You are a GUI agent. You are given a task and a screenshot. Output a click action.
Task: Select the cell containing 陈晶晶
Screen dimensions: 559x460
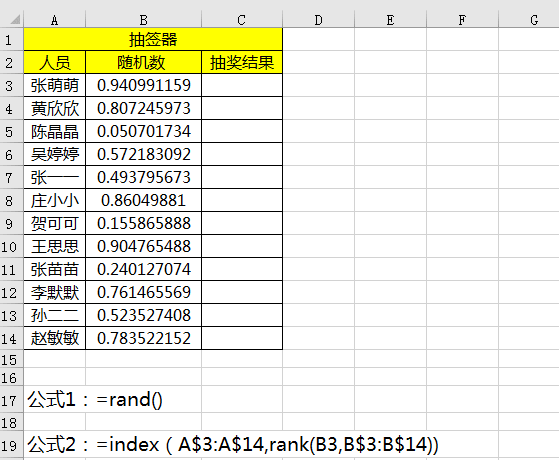55,131
